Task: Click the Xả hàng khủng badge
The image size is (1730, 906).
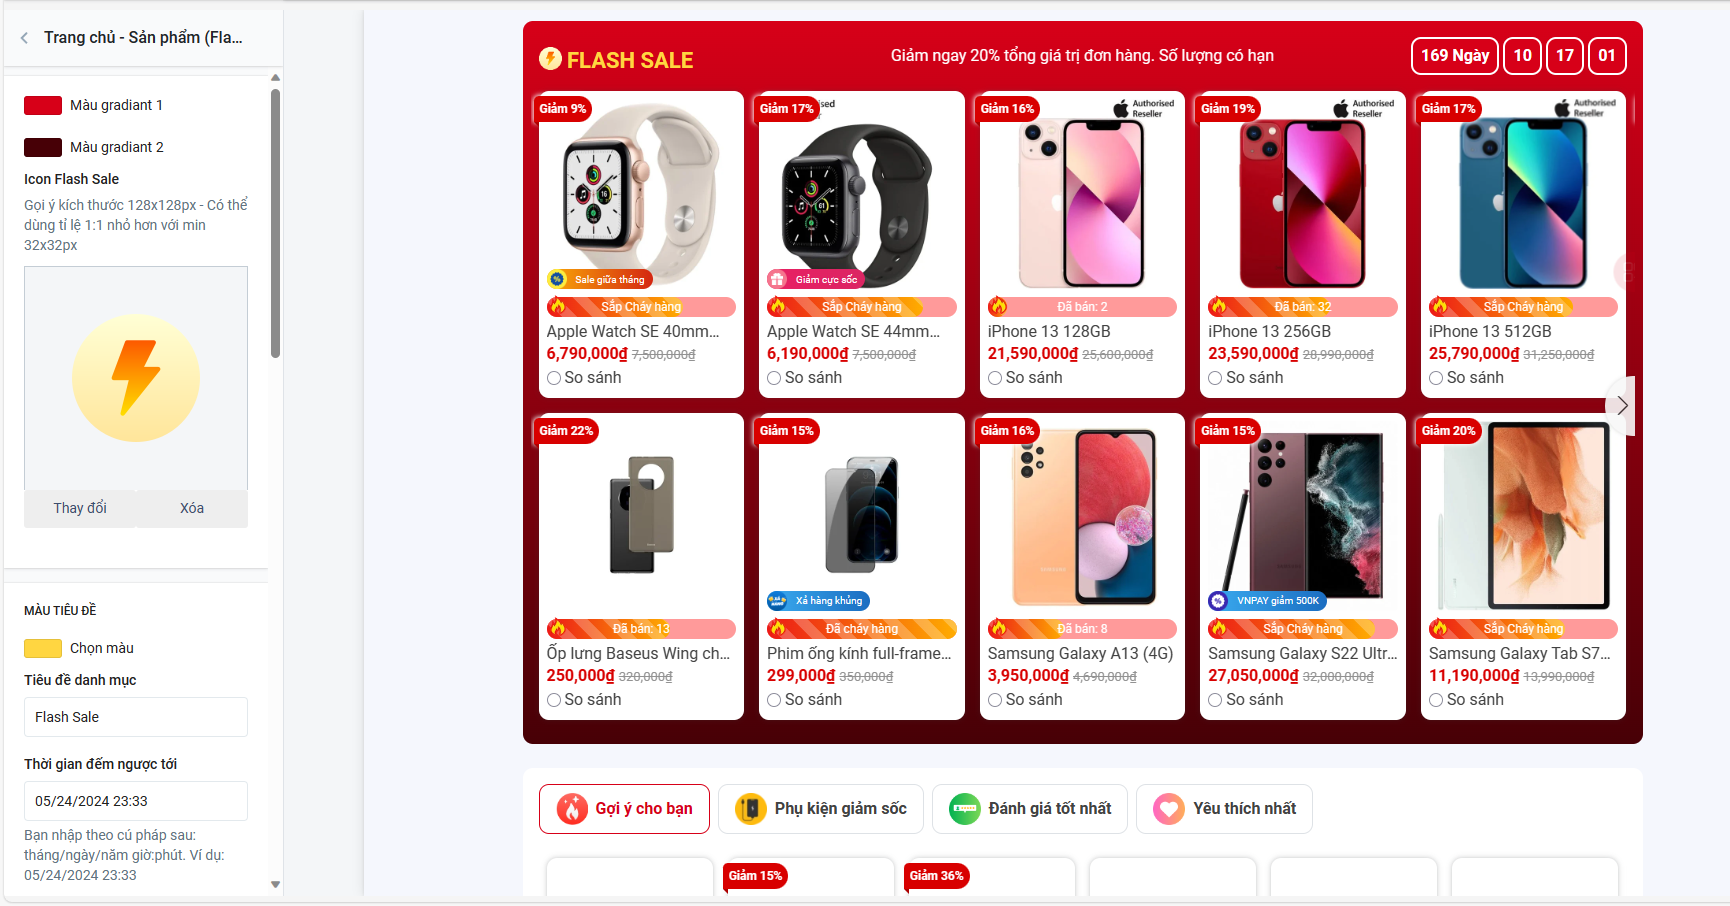Action: coord(818,601)
